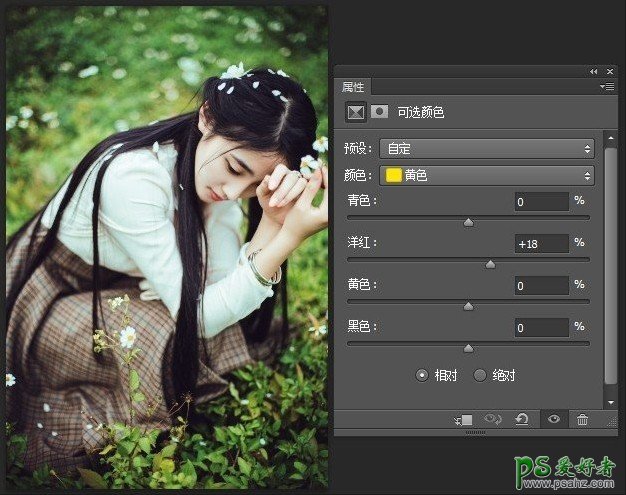Click the layer mask icon

379,112
